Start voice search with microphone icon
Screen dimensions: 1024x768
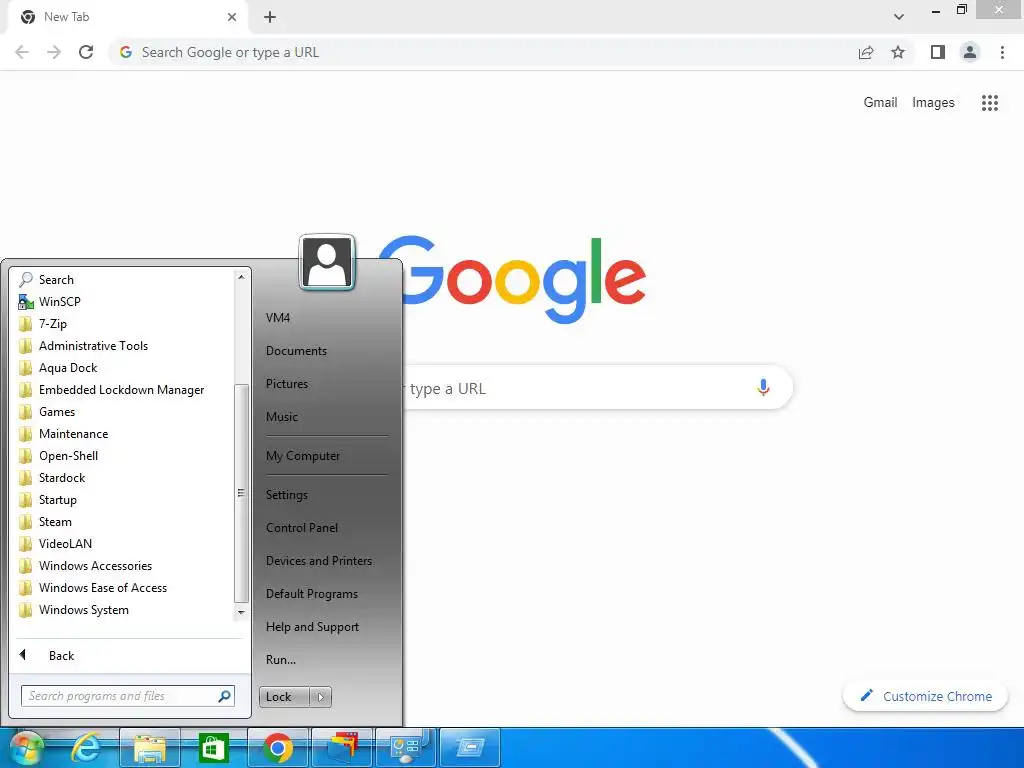tap(763, 387)
